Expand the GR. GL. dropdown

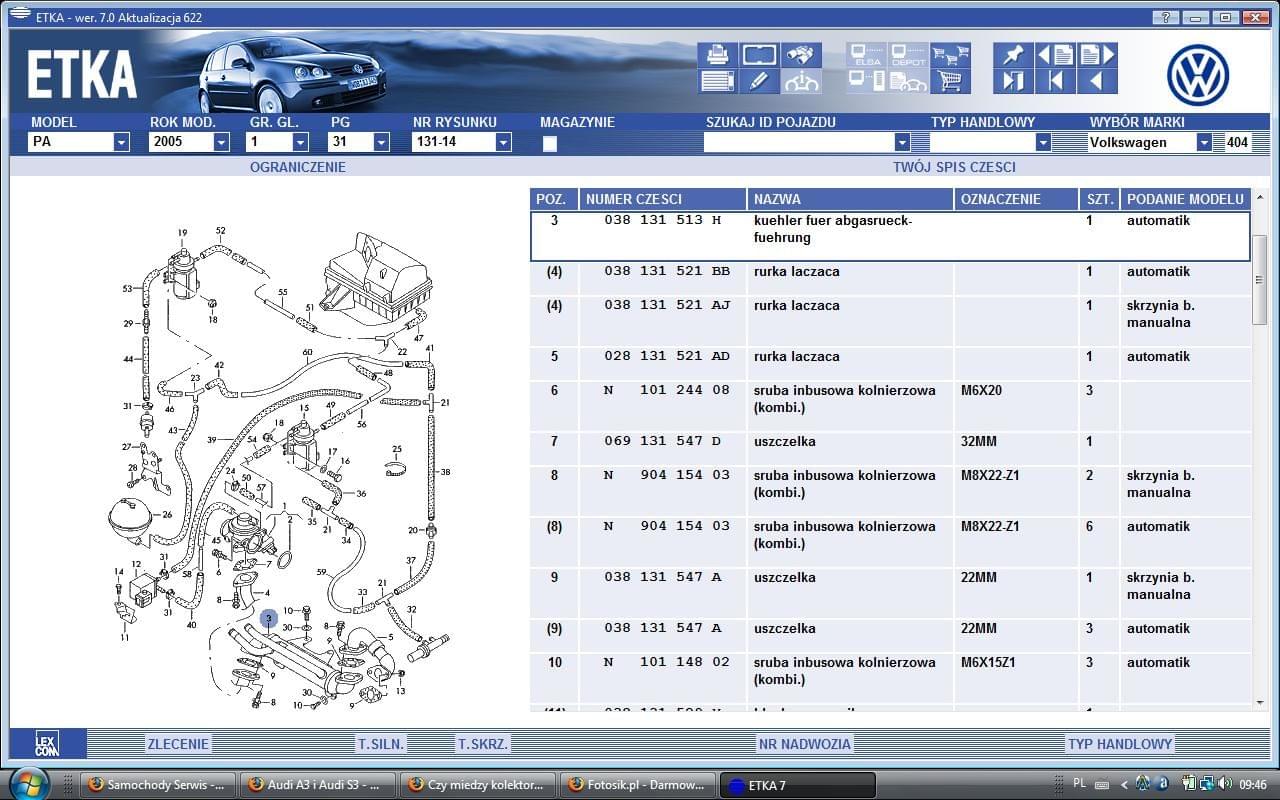click(301, 142)
